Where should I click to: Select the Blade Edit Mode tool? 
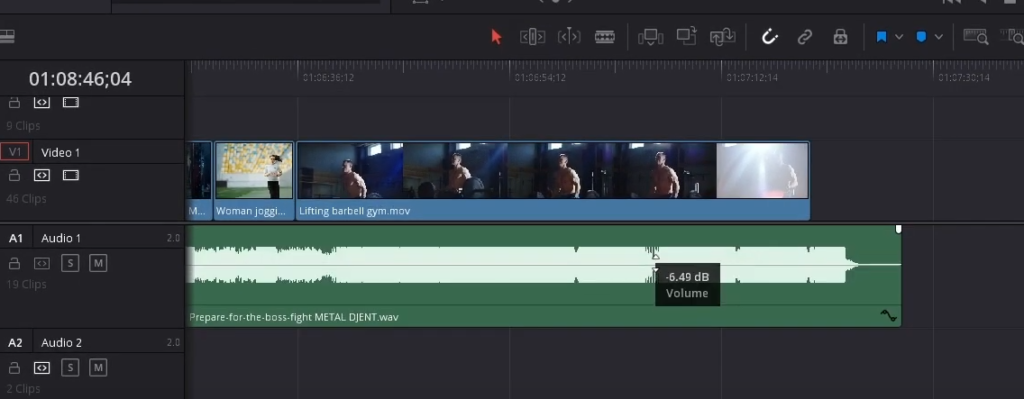pos(605,37)
